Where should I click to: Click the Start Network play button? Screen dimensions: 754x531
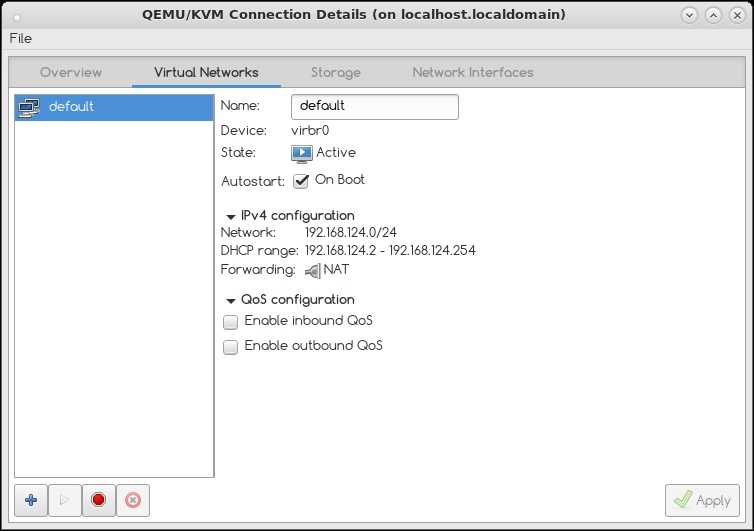(65, 500)
